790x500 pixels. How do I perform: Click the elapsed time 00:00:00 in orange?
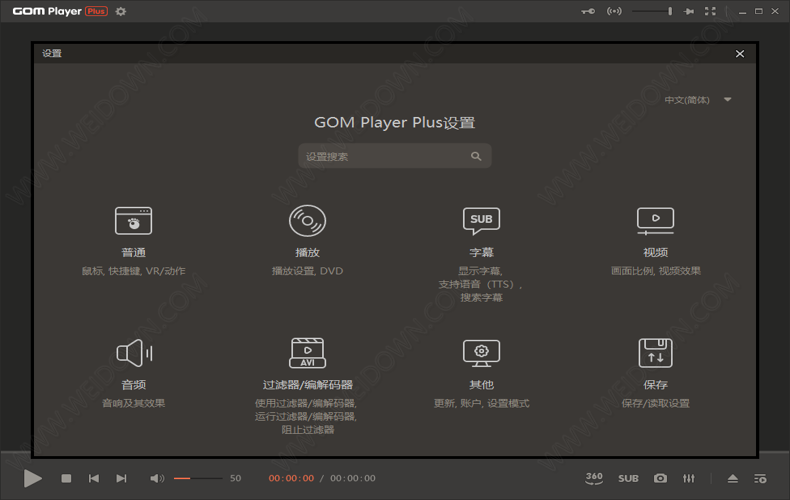click(x=291, y=478)
